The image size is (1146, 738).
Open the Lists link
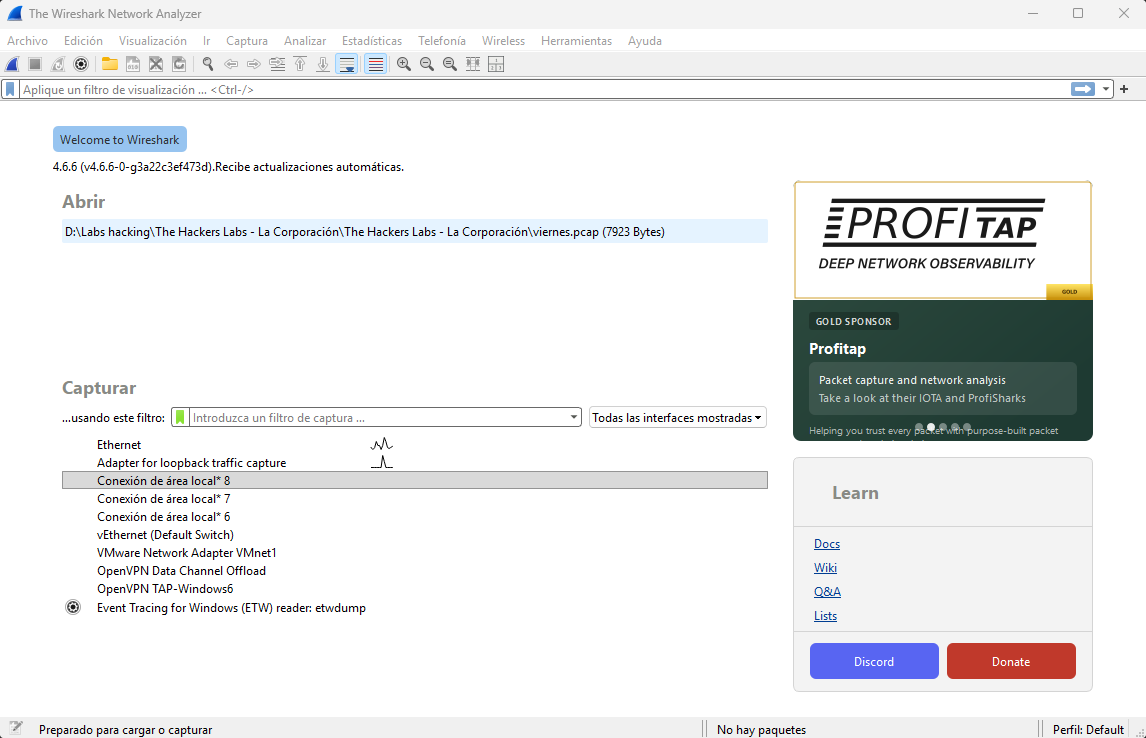825,616
